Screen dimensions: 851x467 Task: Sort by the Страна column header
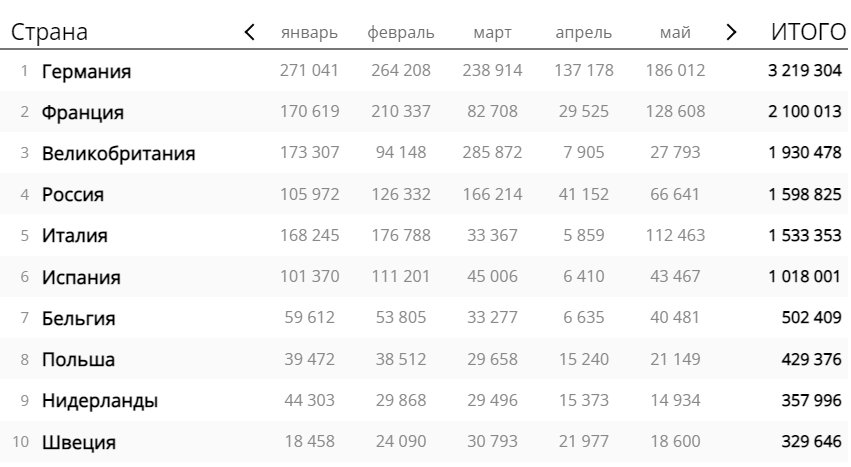49,32
